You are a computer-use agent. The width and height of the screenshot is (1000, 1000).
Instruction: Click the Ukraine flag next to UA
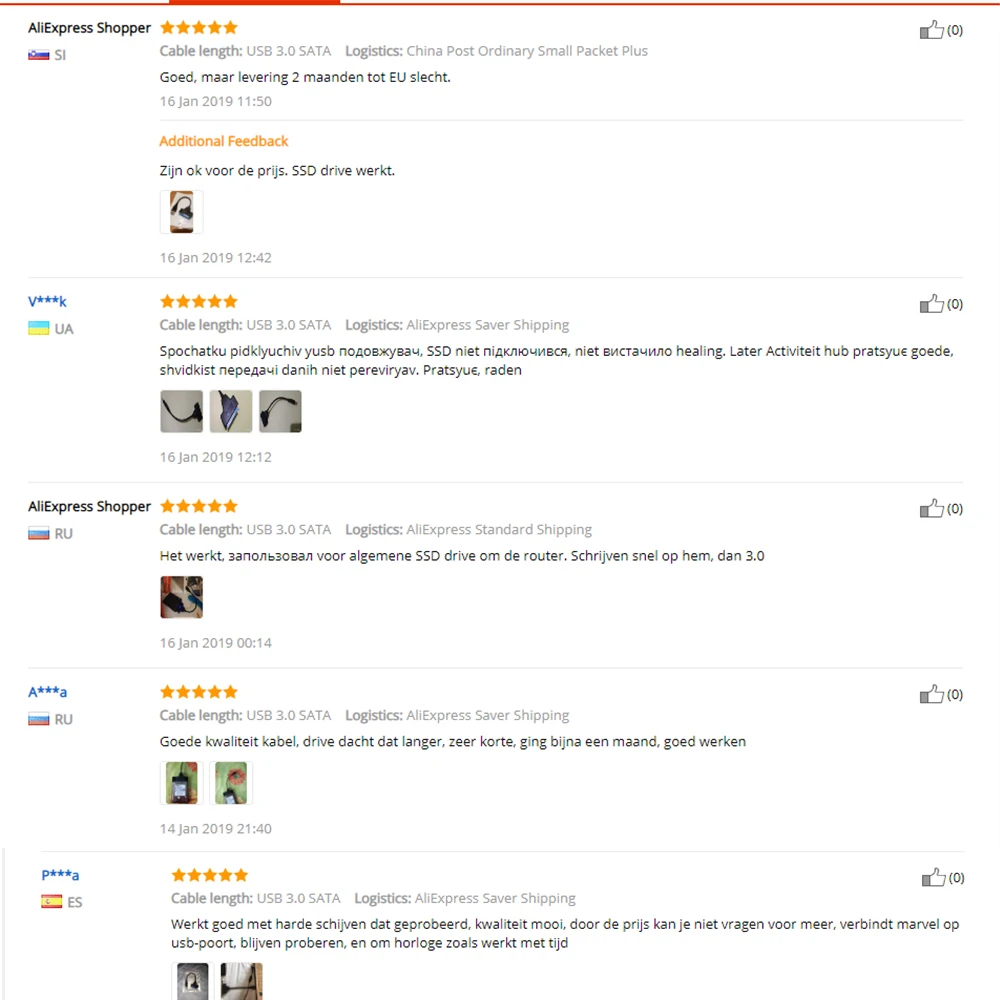coord(38,328)
